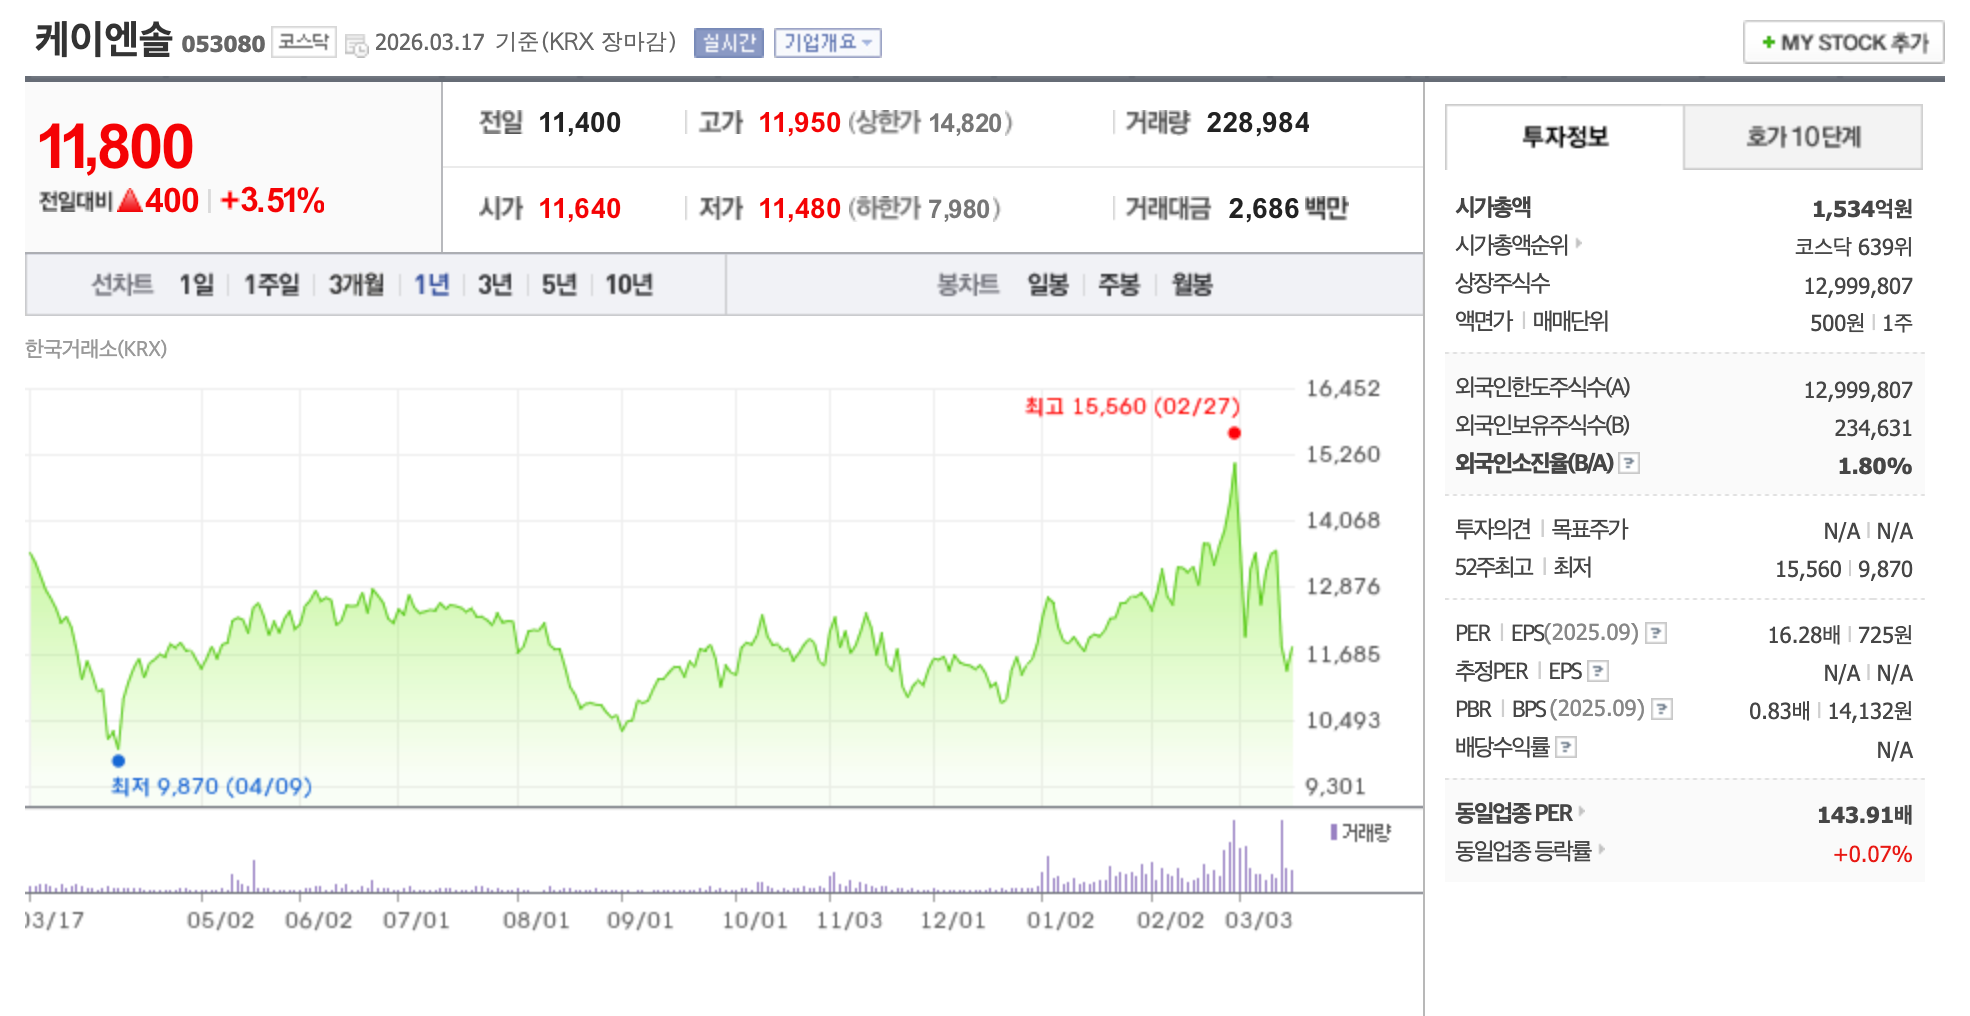Click the stock code 053080
Image resolution: width=1970 pixels, height=1016 pixels.
[223, 44]
